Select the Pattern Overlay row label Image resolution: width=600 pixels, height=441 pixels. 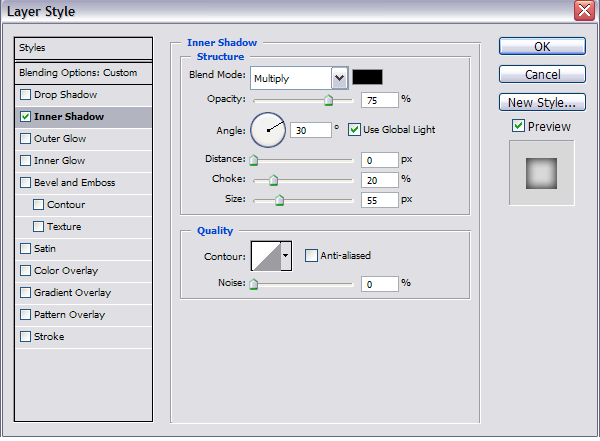pos(69,315)
